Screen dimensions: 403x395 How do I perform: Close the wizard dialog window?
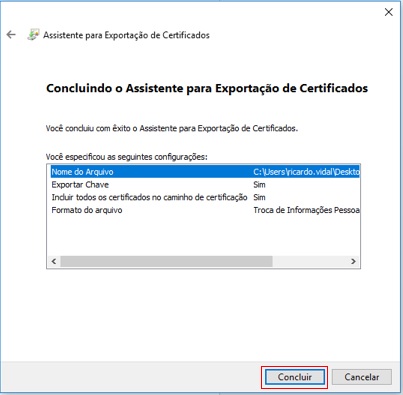click(388, 12)
